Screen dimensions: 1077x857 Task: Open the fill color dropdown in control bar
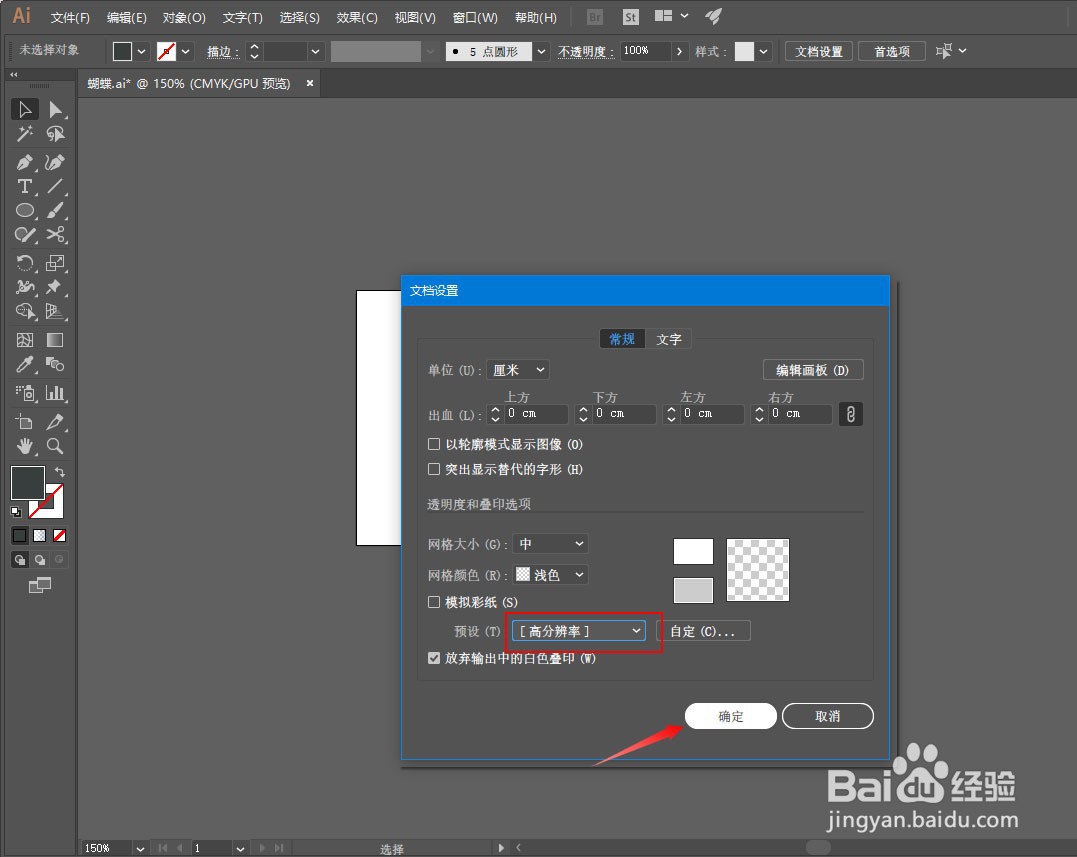click(x=141, y=52)
